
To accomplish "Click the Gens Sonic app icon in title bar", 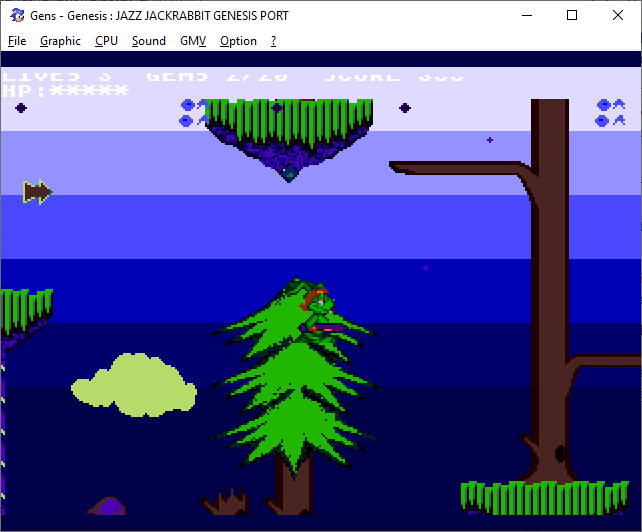I will pyautogui.click(x=17, y=16).
